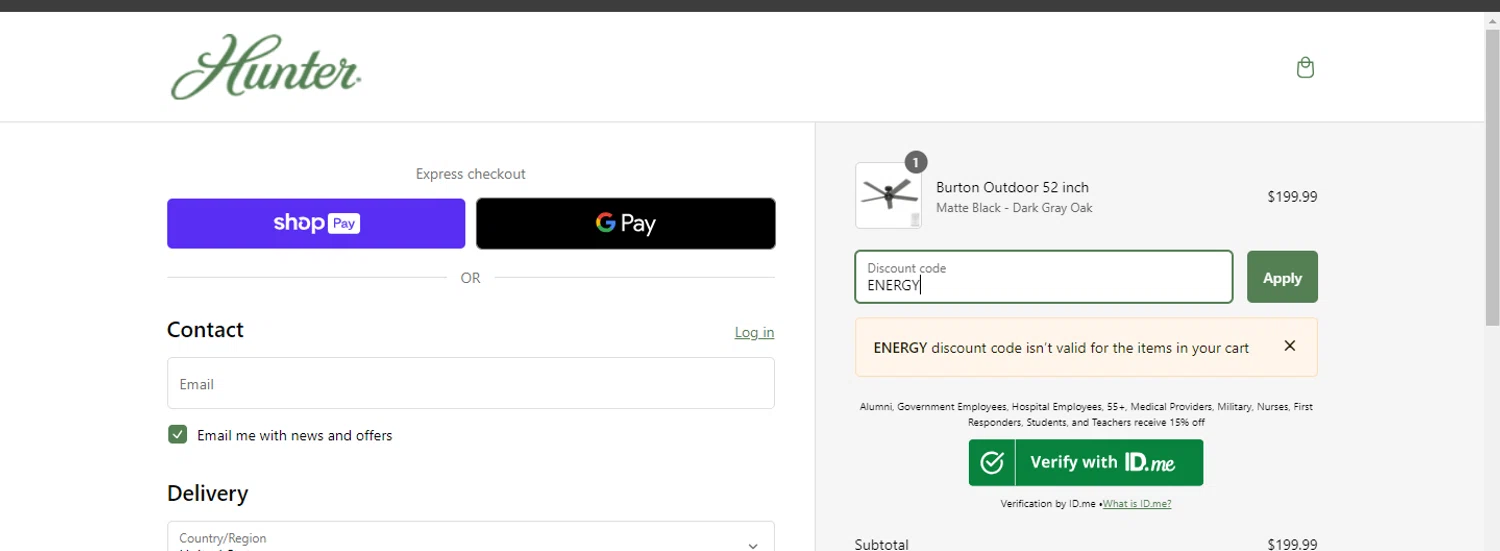1500x551 pixels.
Task: Click the Express checkout label
Action: pyautogui.click(x=471, y=174)
